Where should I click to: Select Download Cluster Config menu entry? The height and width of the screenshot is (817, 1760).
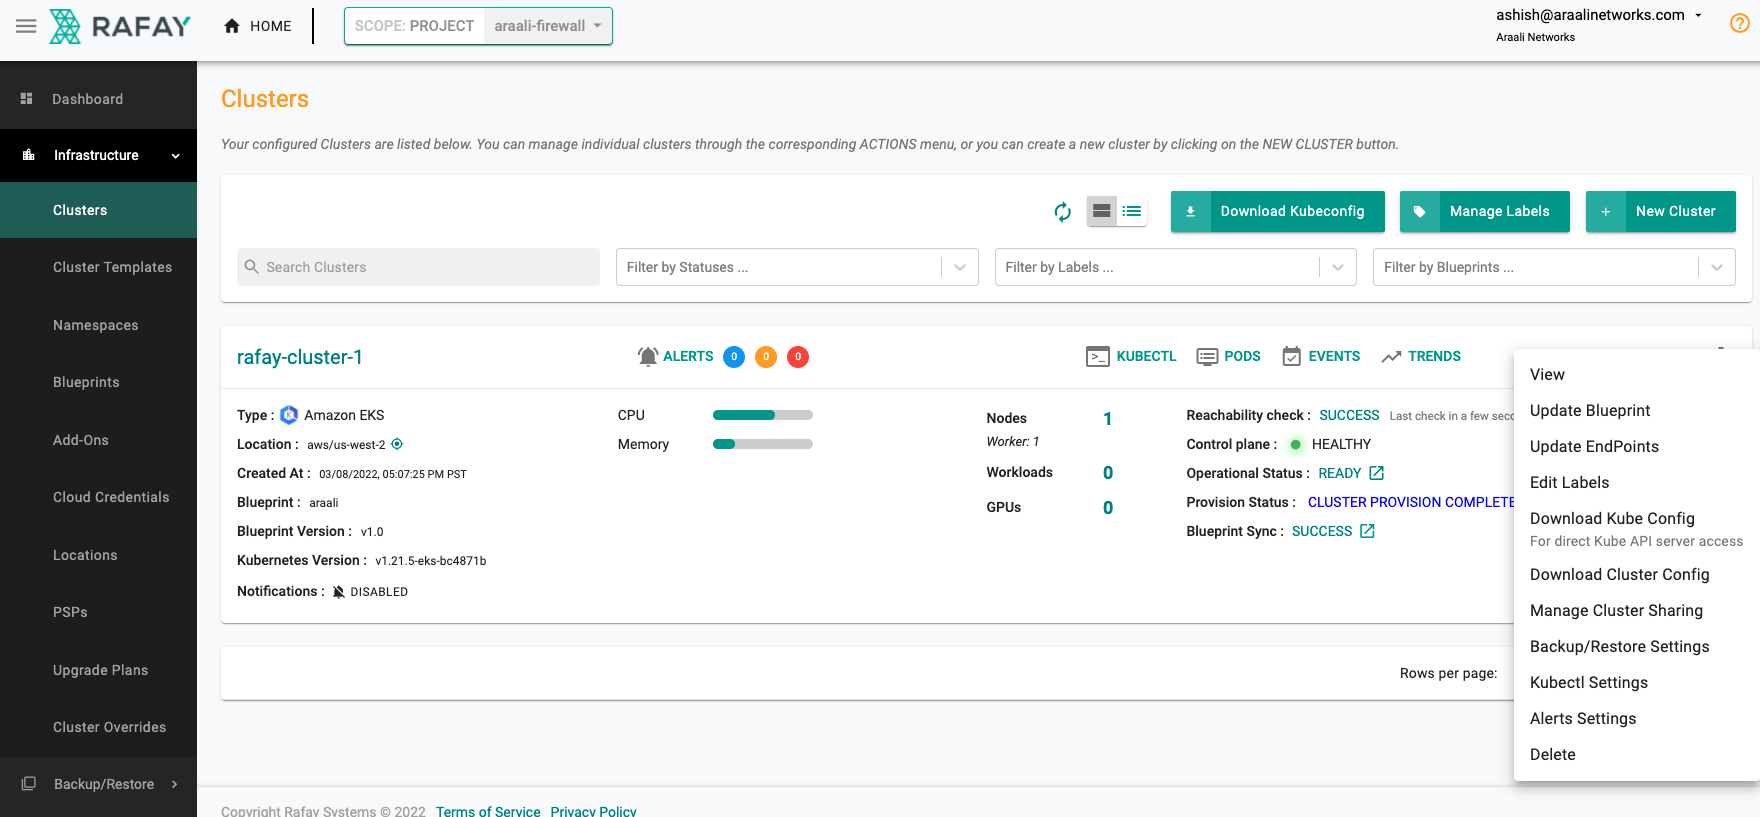[x=1637, y=574]
